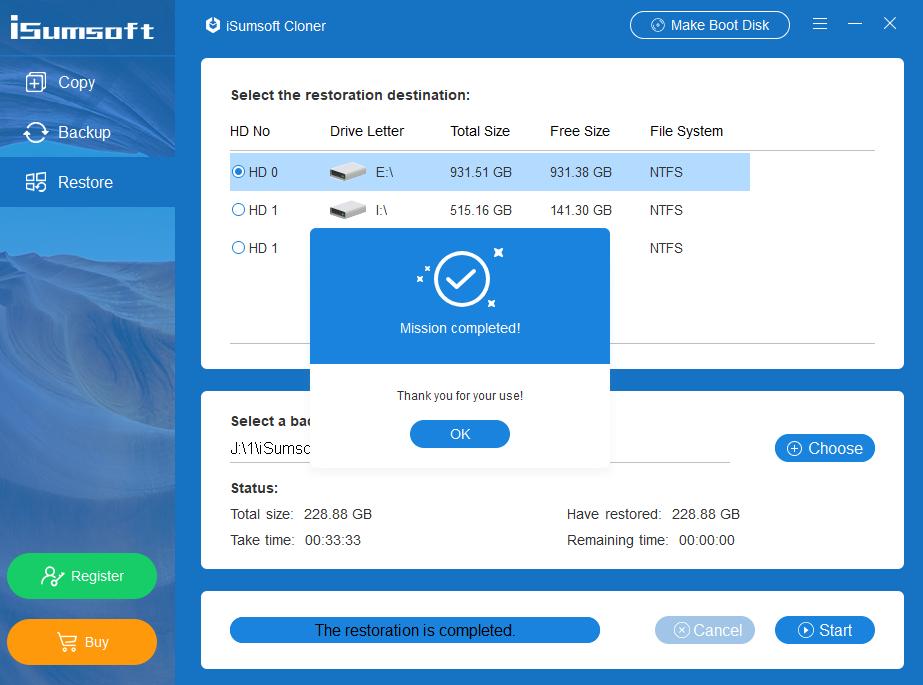Click the Thank you for your use! message
Viewport: 923px width, 685px height.
[460, 395]
